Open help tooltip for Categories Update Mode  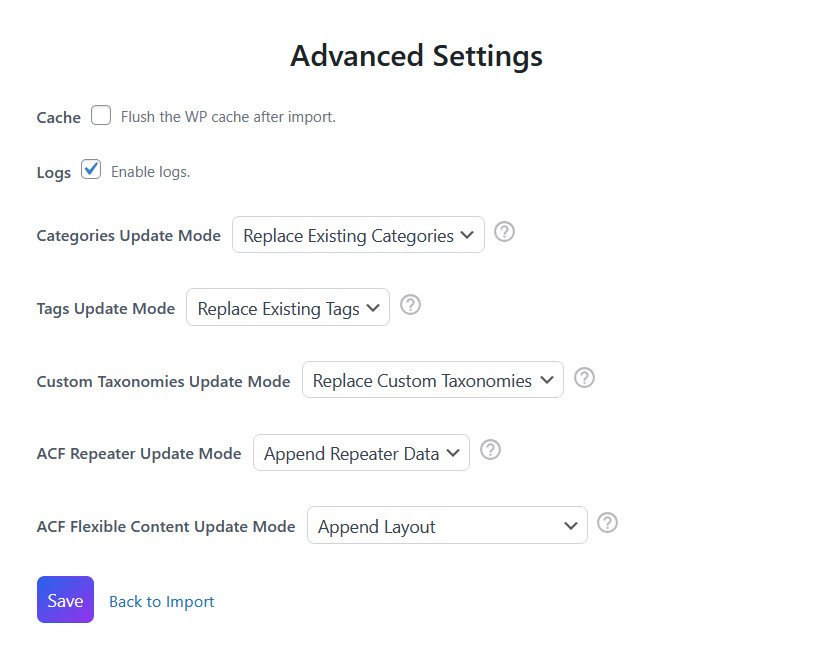[505, 232]
